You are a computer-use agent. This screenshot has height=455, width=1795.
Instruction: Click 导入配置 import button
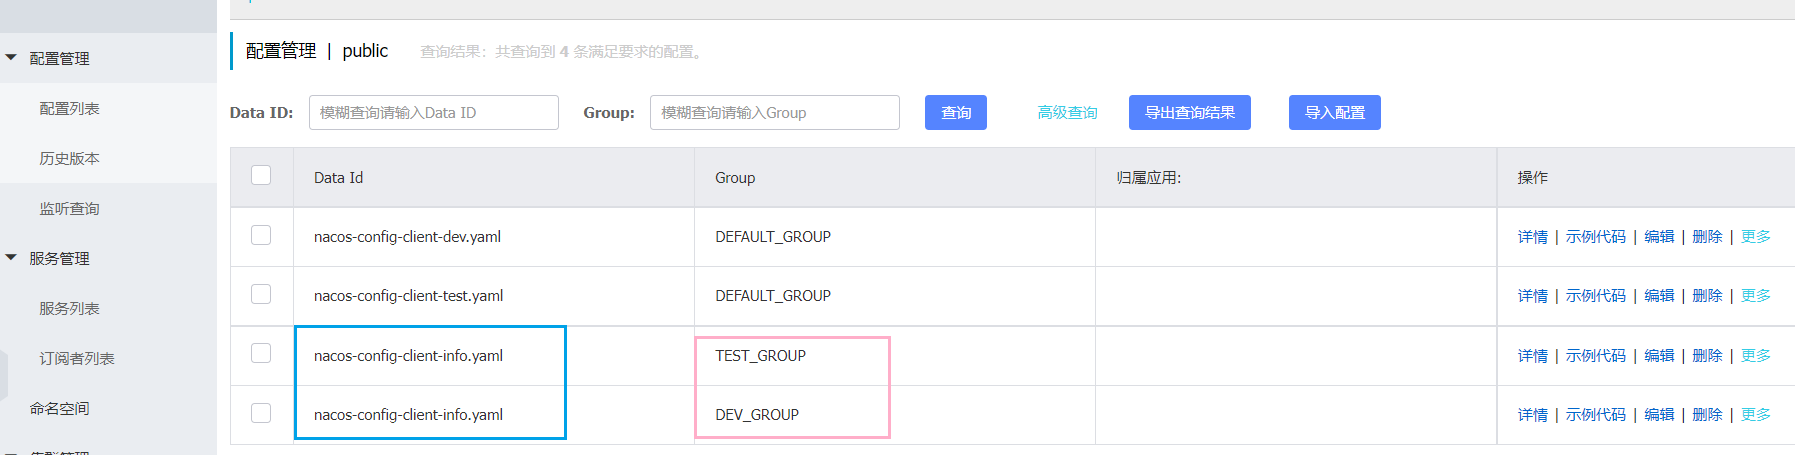(1335, 113)
